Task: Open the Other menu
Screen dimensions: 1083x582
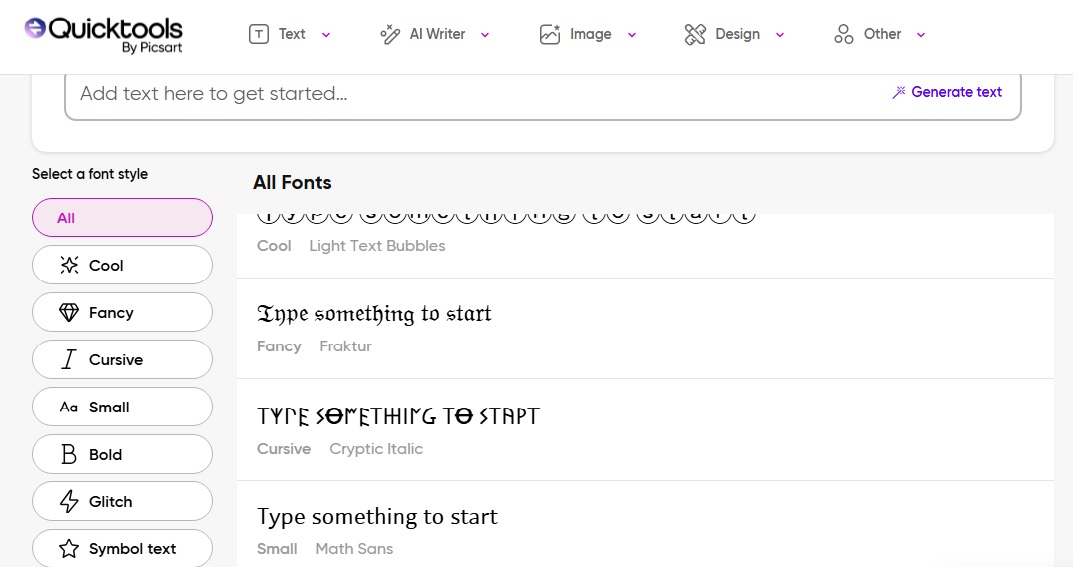Action: click(881, 34)
